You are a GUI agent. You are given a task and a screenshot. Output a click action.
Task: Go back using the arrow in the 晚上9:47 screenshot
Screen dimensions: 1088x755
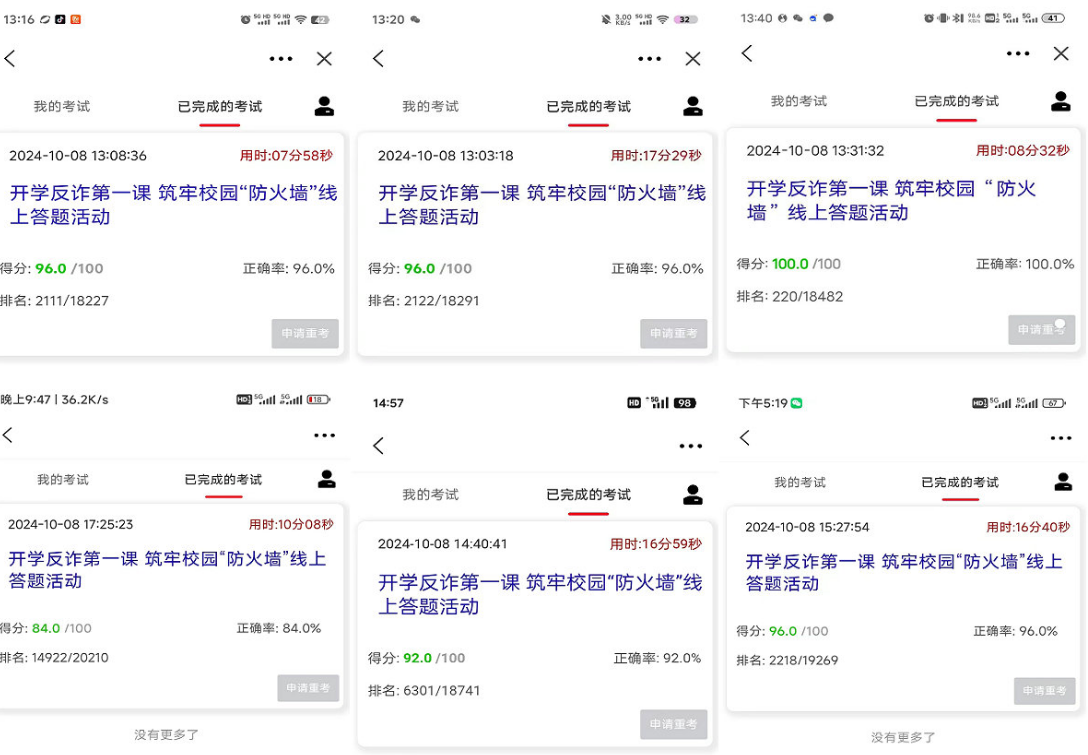click(8, 435)
